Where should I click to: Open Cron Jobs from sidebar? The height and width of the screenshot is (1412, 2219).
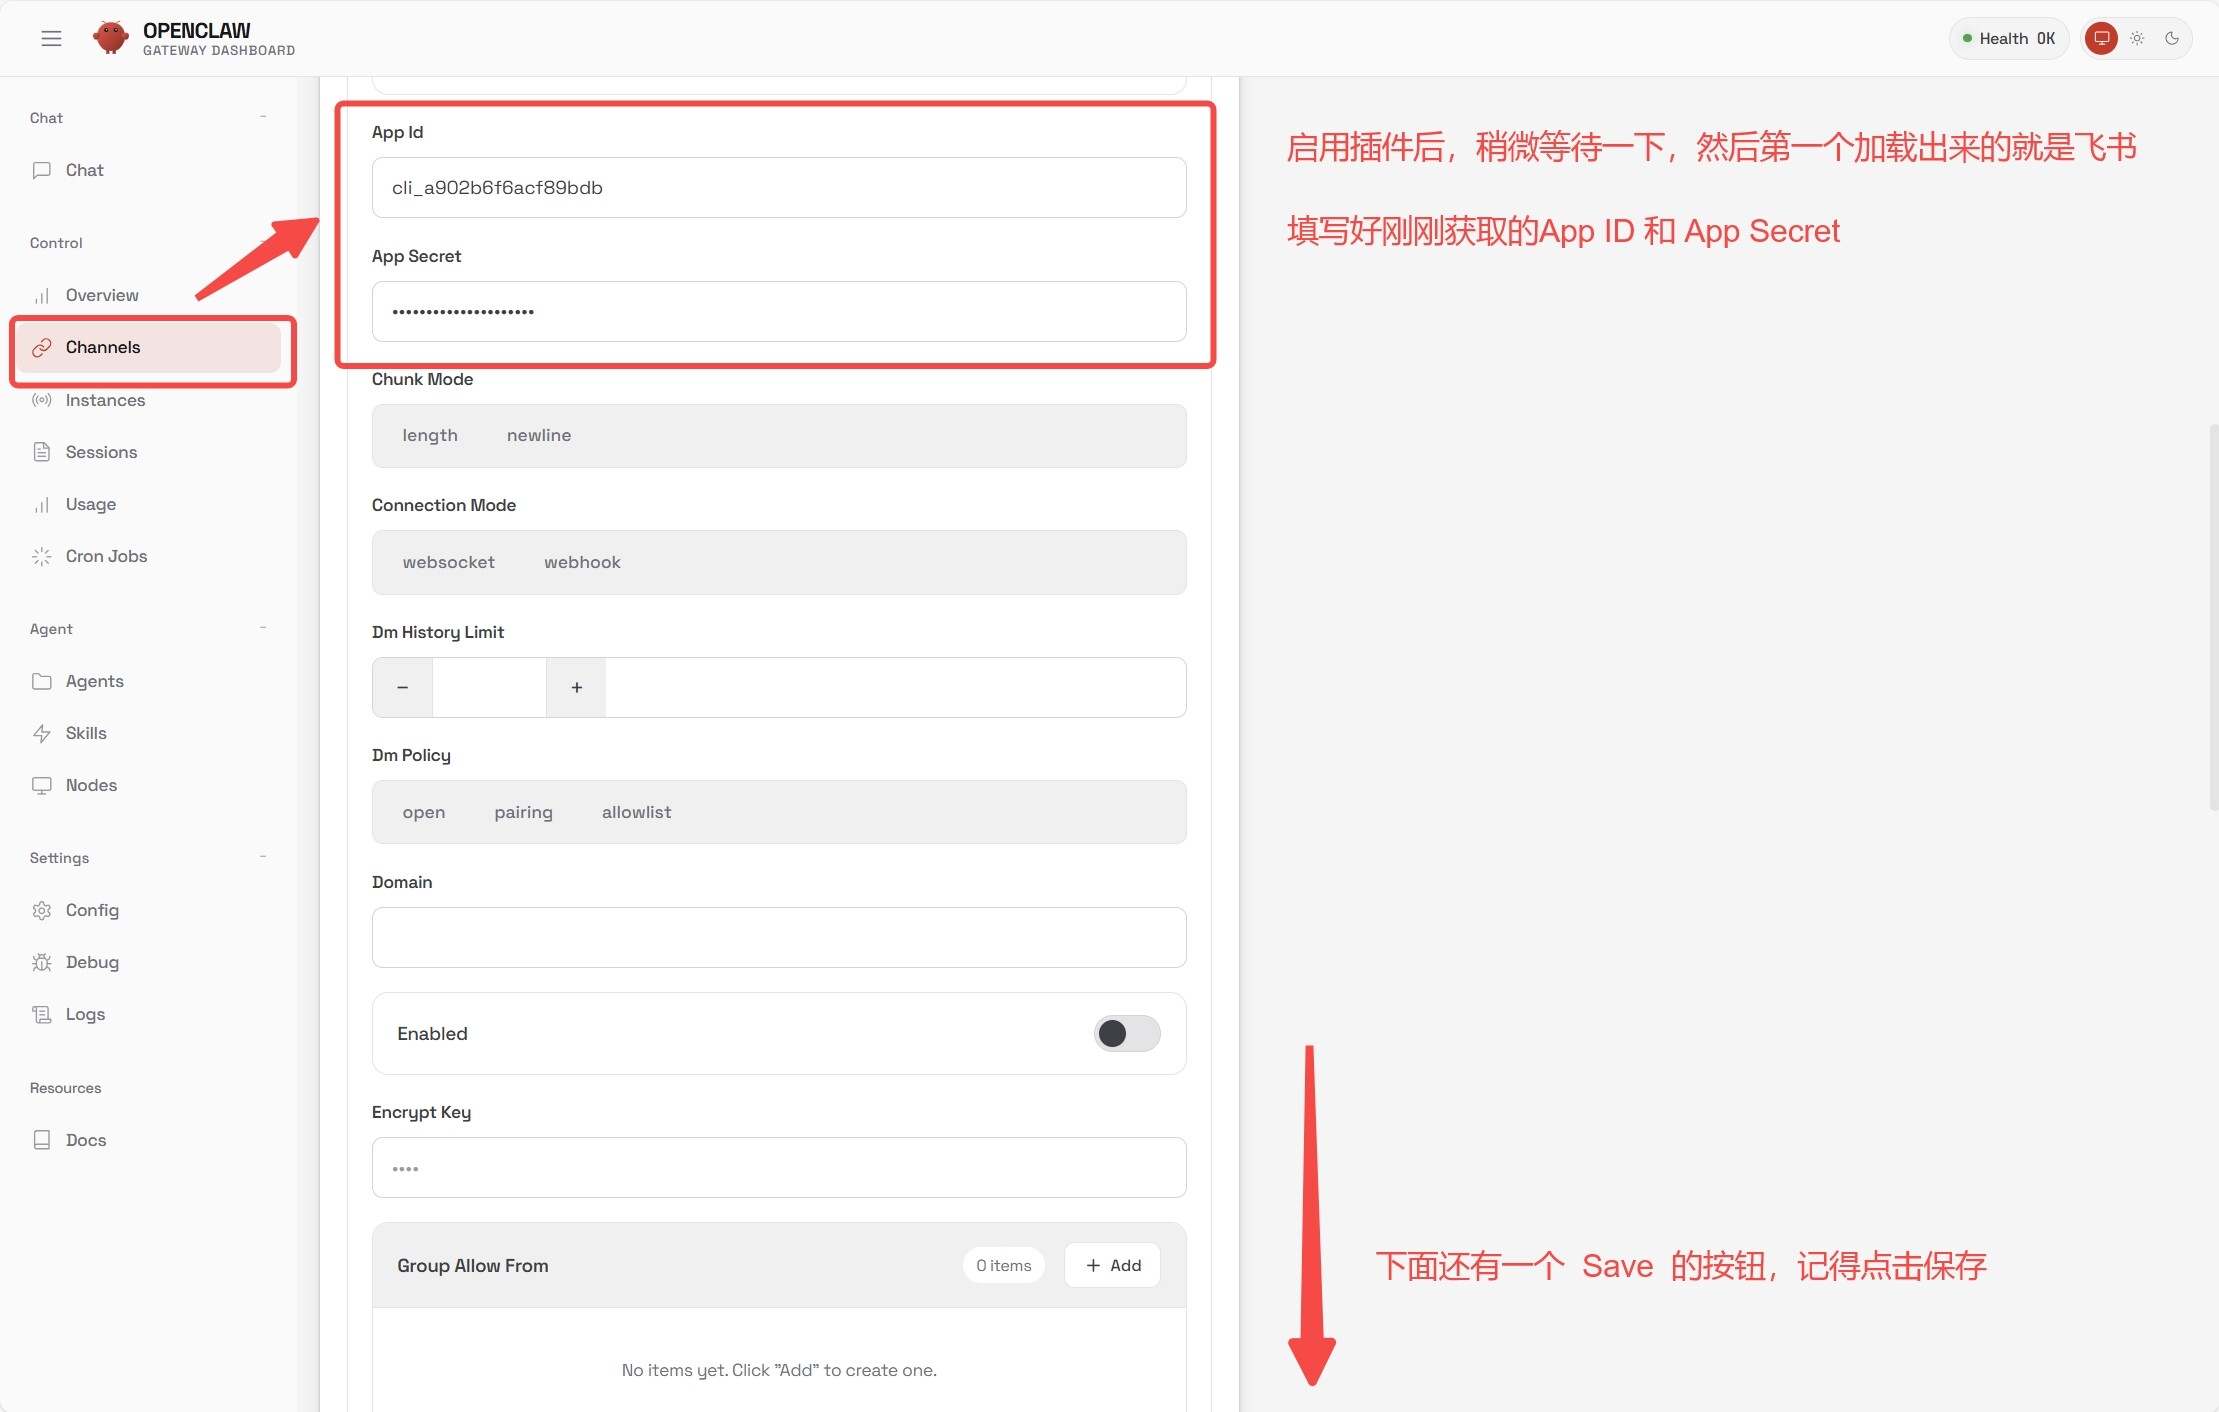click(x=106, y=556)
